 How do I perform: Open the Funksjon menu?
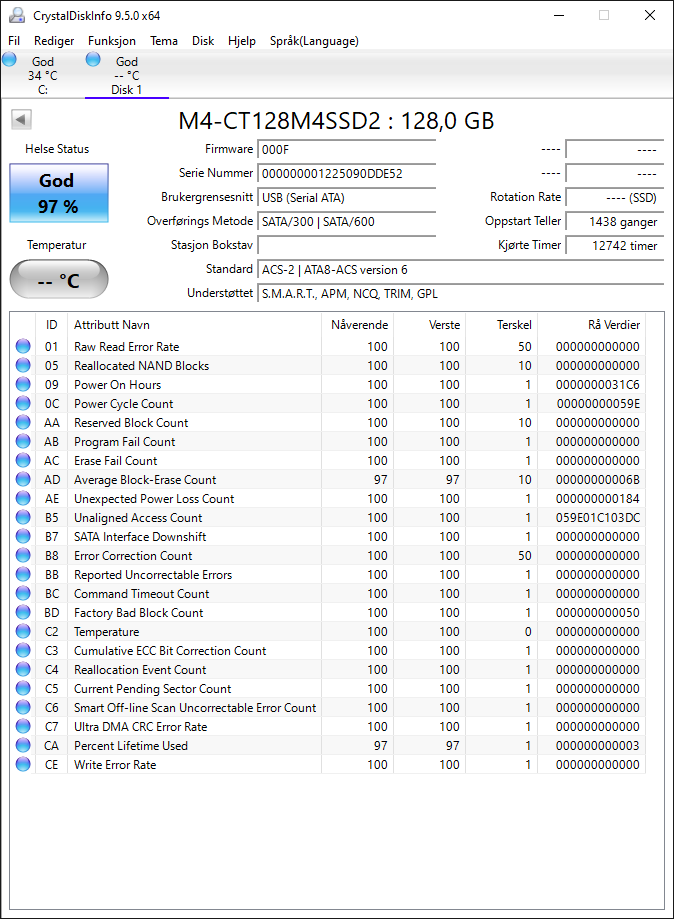tap(112, 41)
